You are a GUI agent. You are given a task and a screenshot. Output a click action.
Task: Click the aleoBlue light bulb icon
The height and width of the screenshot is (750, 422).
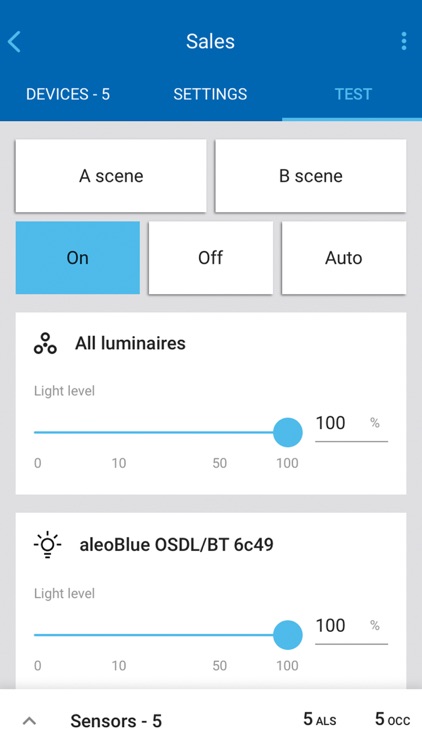(x=47, y=545)
